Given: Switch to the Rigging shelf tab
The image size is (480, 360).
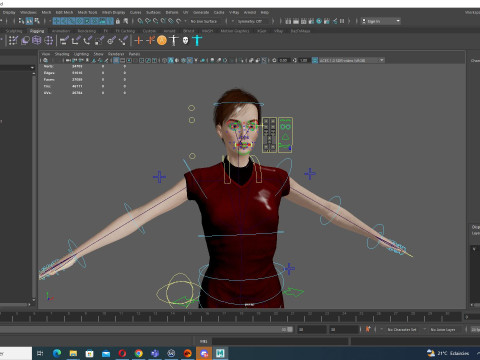Looking at the screenshot, I should pos(37,31).
